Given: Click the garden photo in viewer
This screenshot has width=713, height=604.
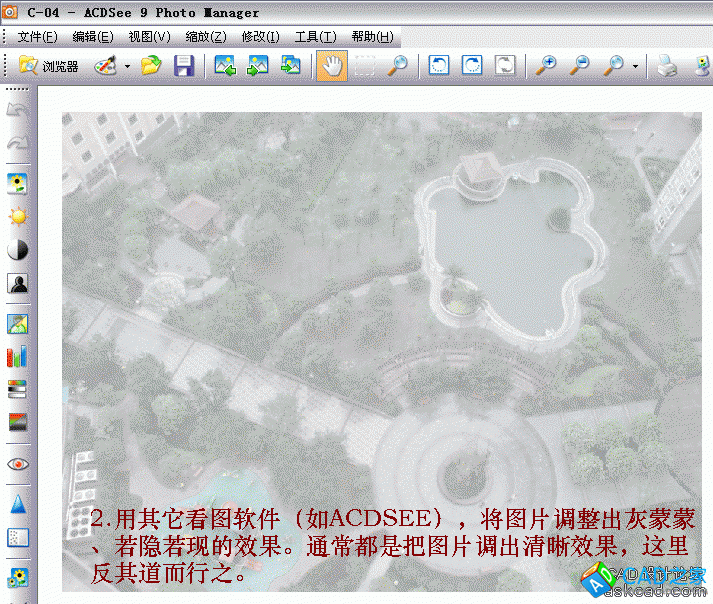Looking at the screenshot, I should pos(380,300).
